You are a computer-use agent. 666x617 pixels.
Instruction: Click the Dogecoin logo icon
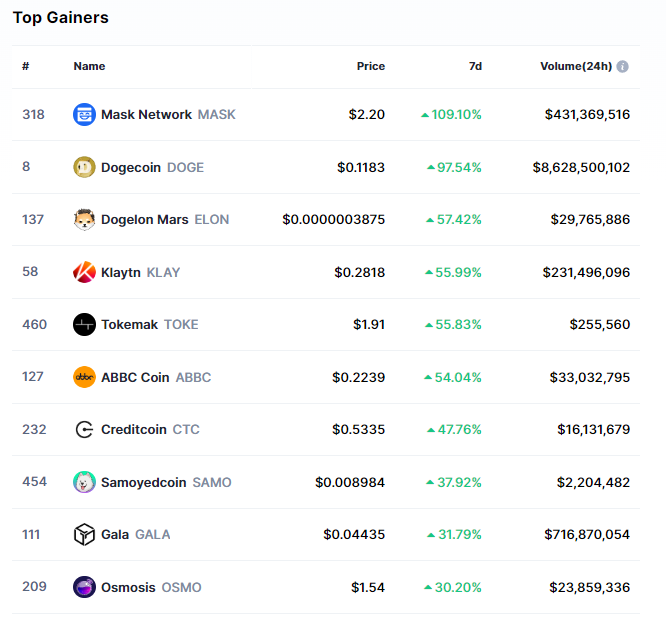(85, 167)
